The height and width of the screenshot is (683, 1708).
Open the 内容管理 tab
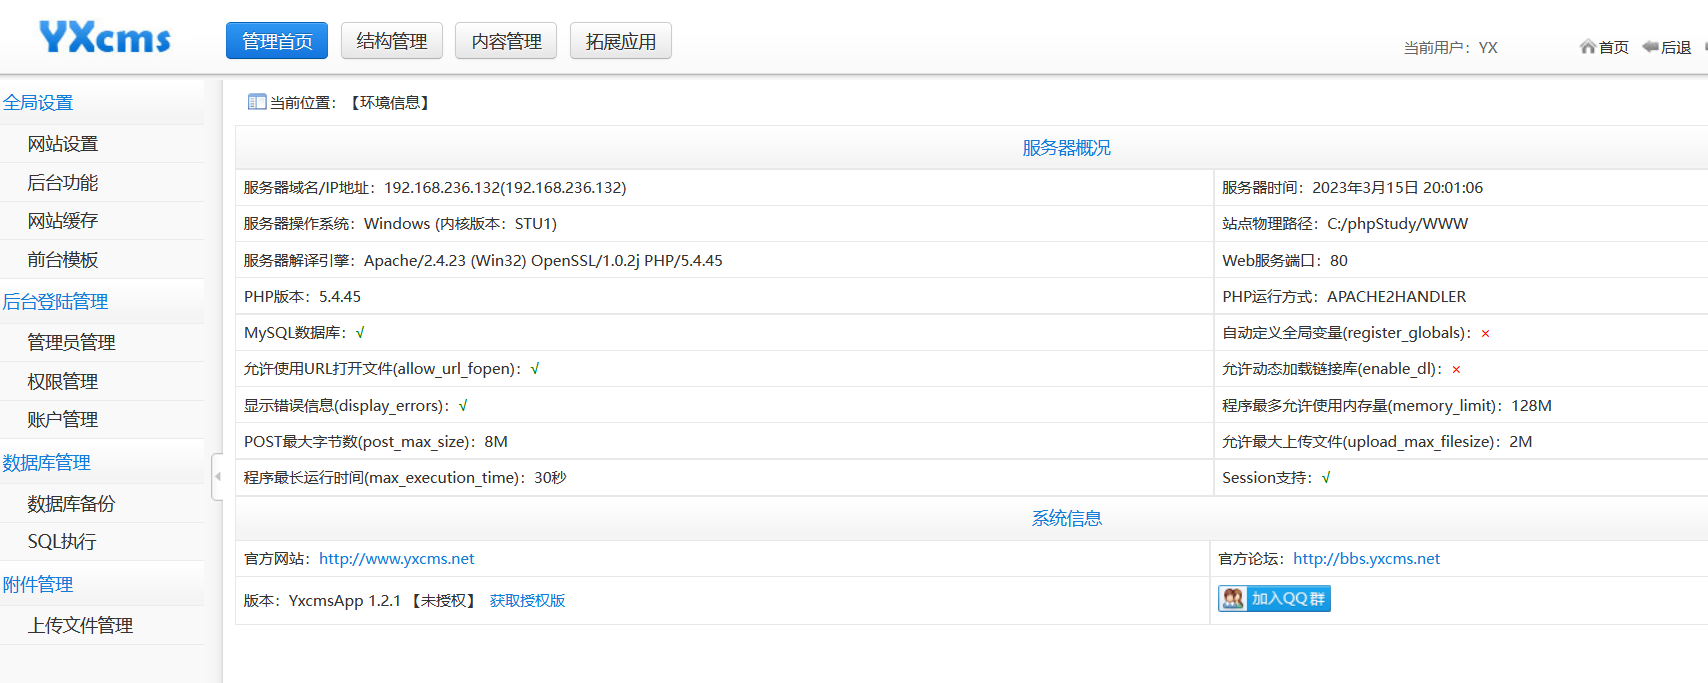(506, 41)
